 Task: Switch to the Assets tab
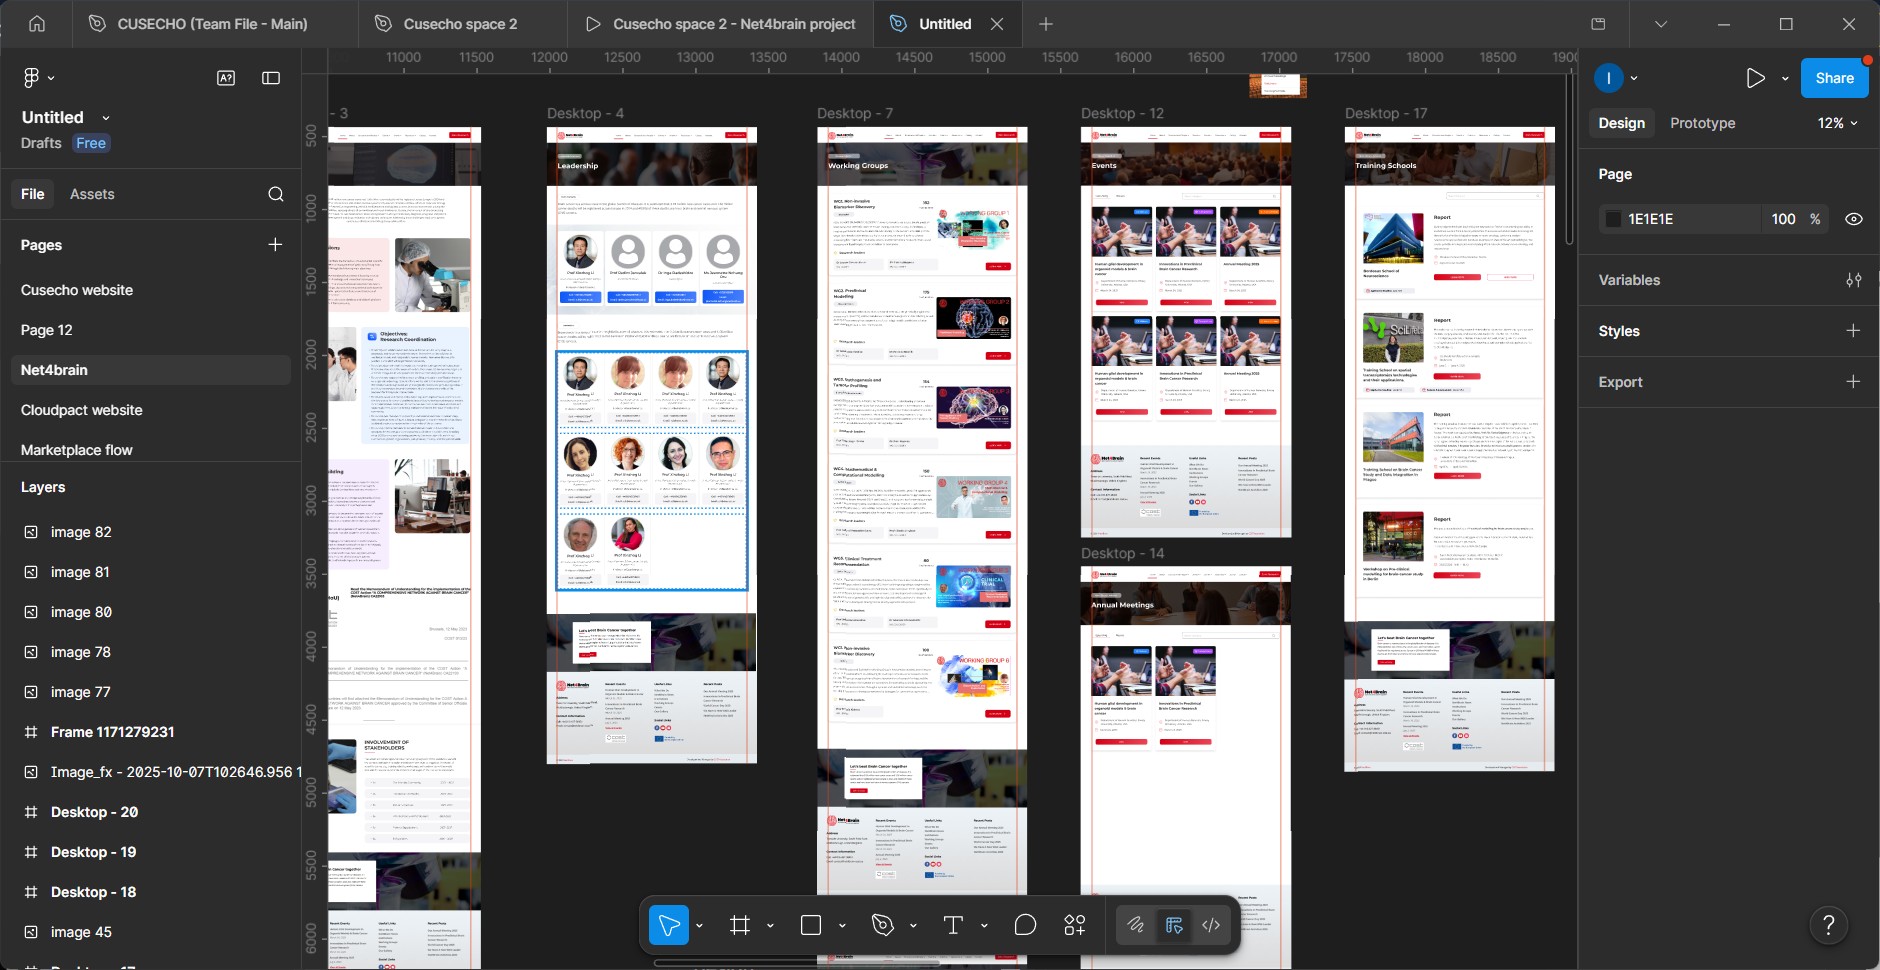92,194
